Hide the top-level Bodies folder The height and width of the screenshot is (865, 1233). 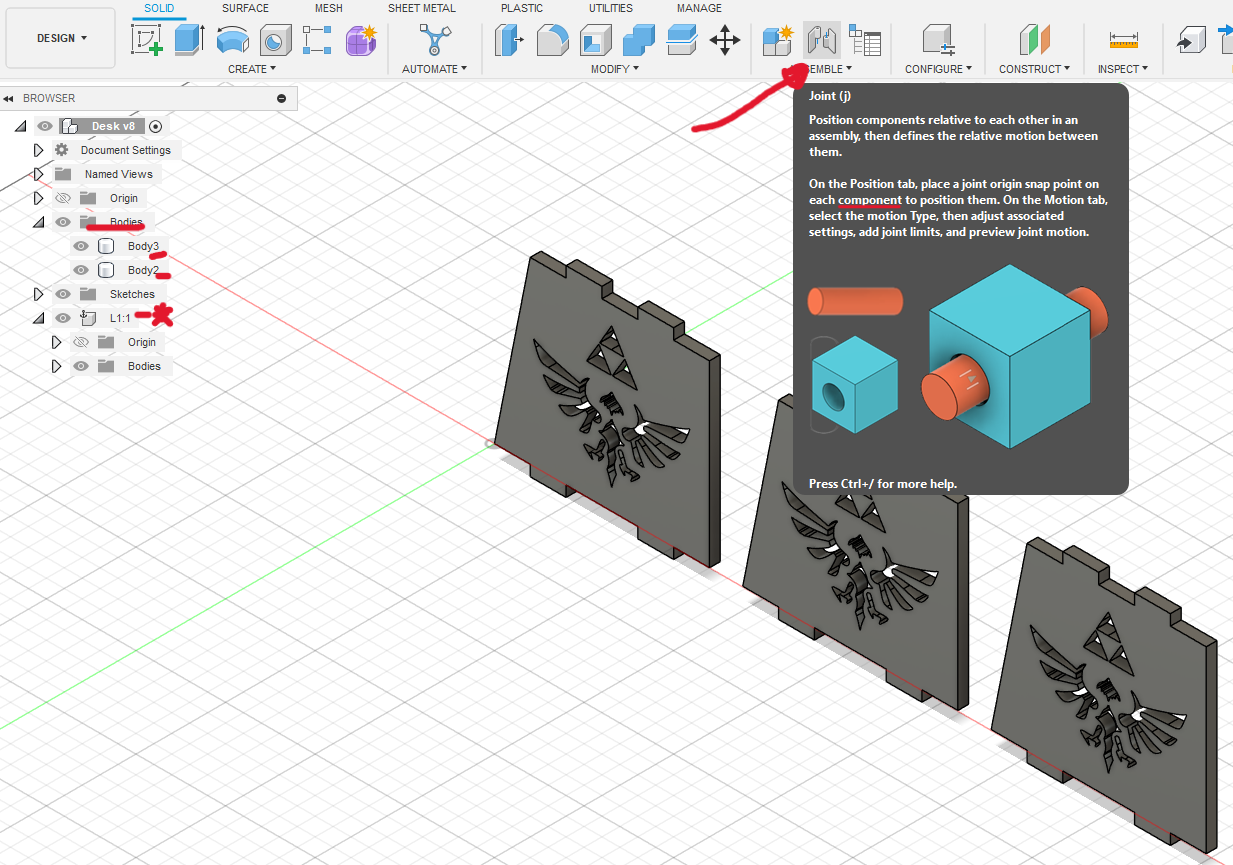[63, 222]
